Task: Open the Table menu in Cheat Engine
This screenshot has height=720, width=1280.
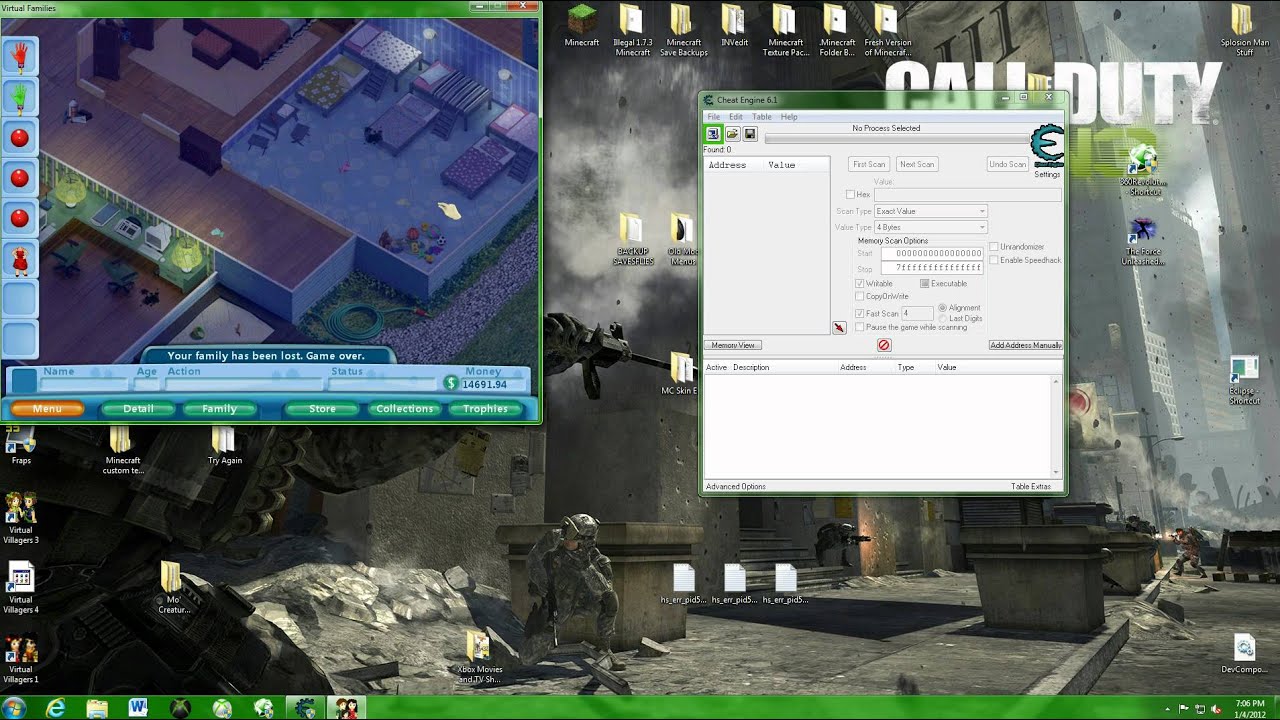Action: pos(762,117)
